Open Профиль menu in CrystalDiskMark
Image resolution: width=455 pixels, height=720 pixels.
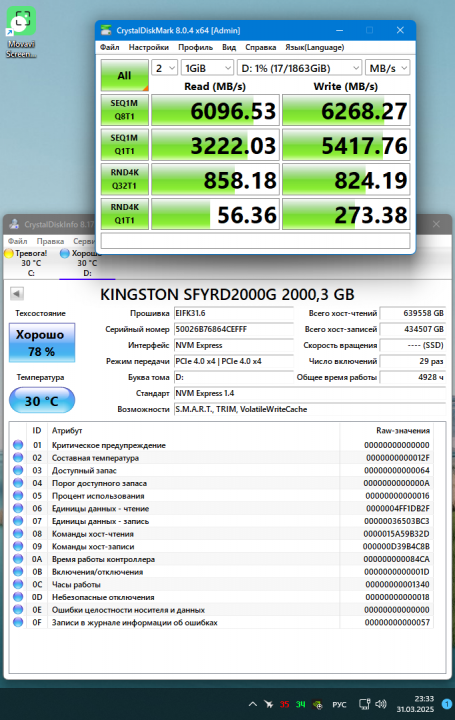(196, 47)
